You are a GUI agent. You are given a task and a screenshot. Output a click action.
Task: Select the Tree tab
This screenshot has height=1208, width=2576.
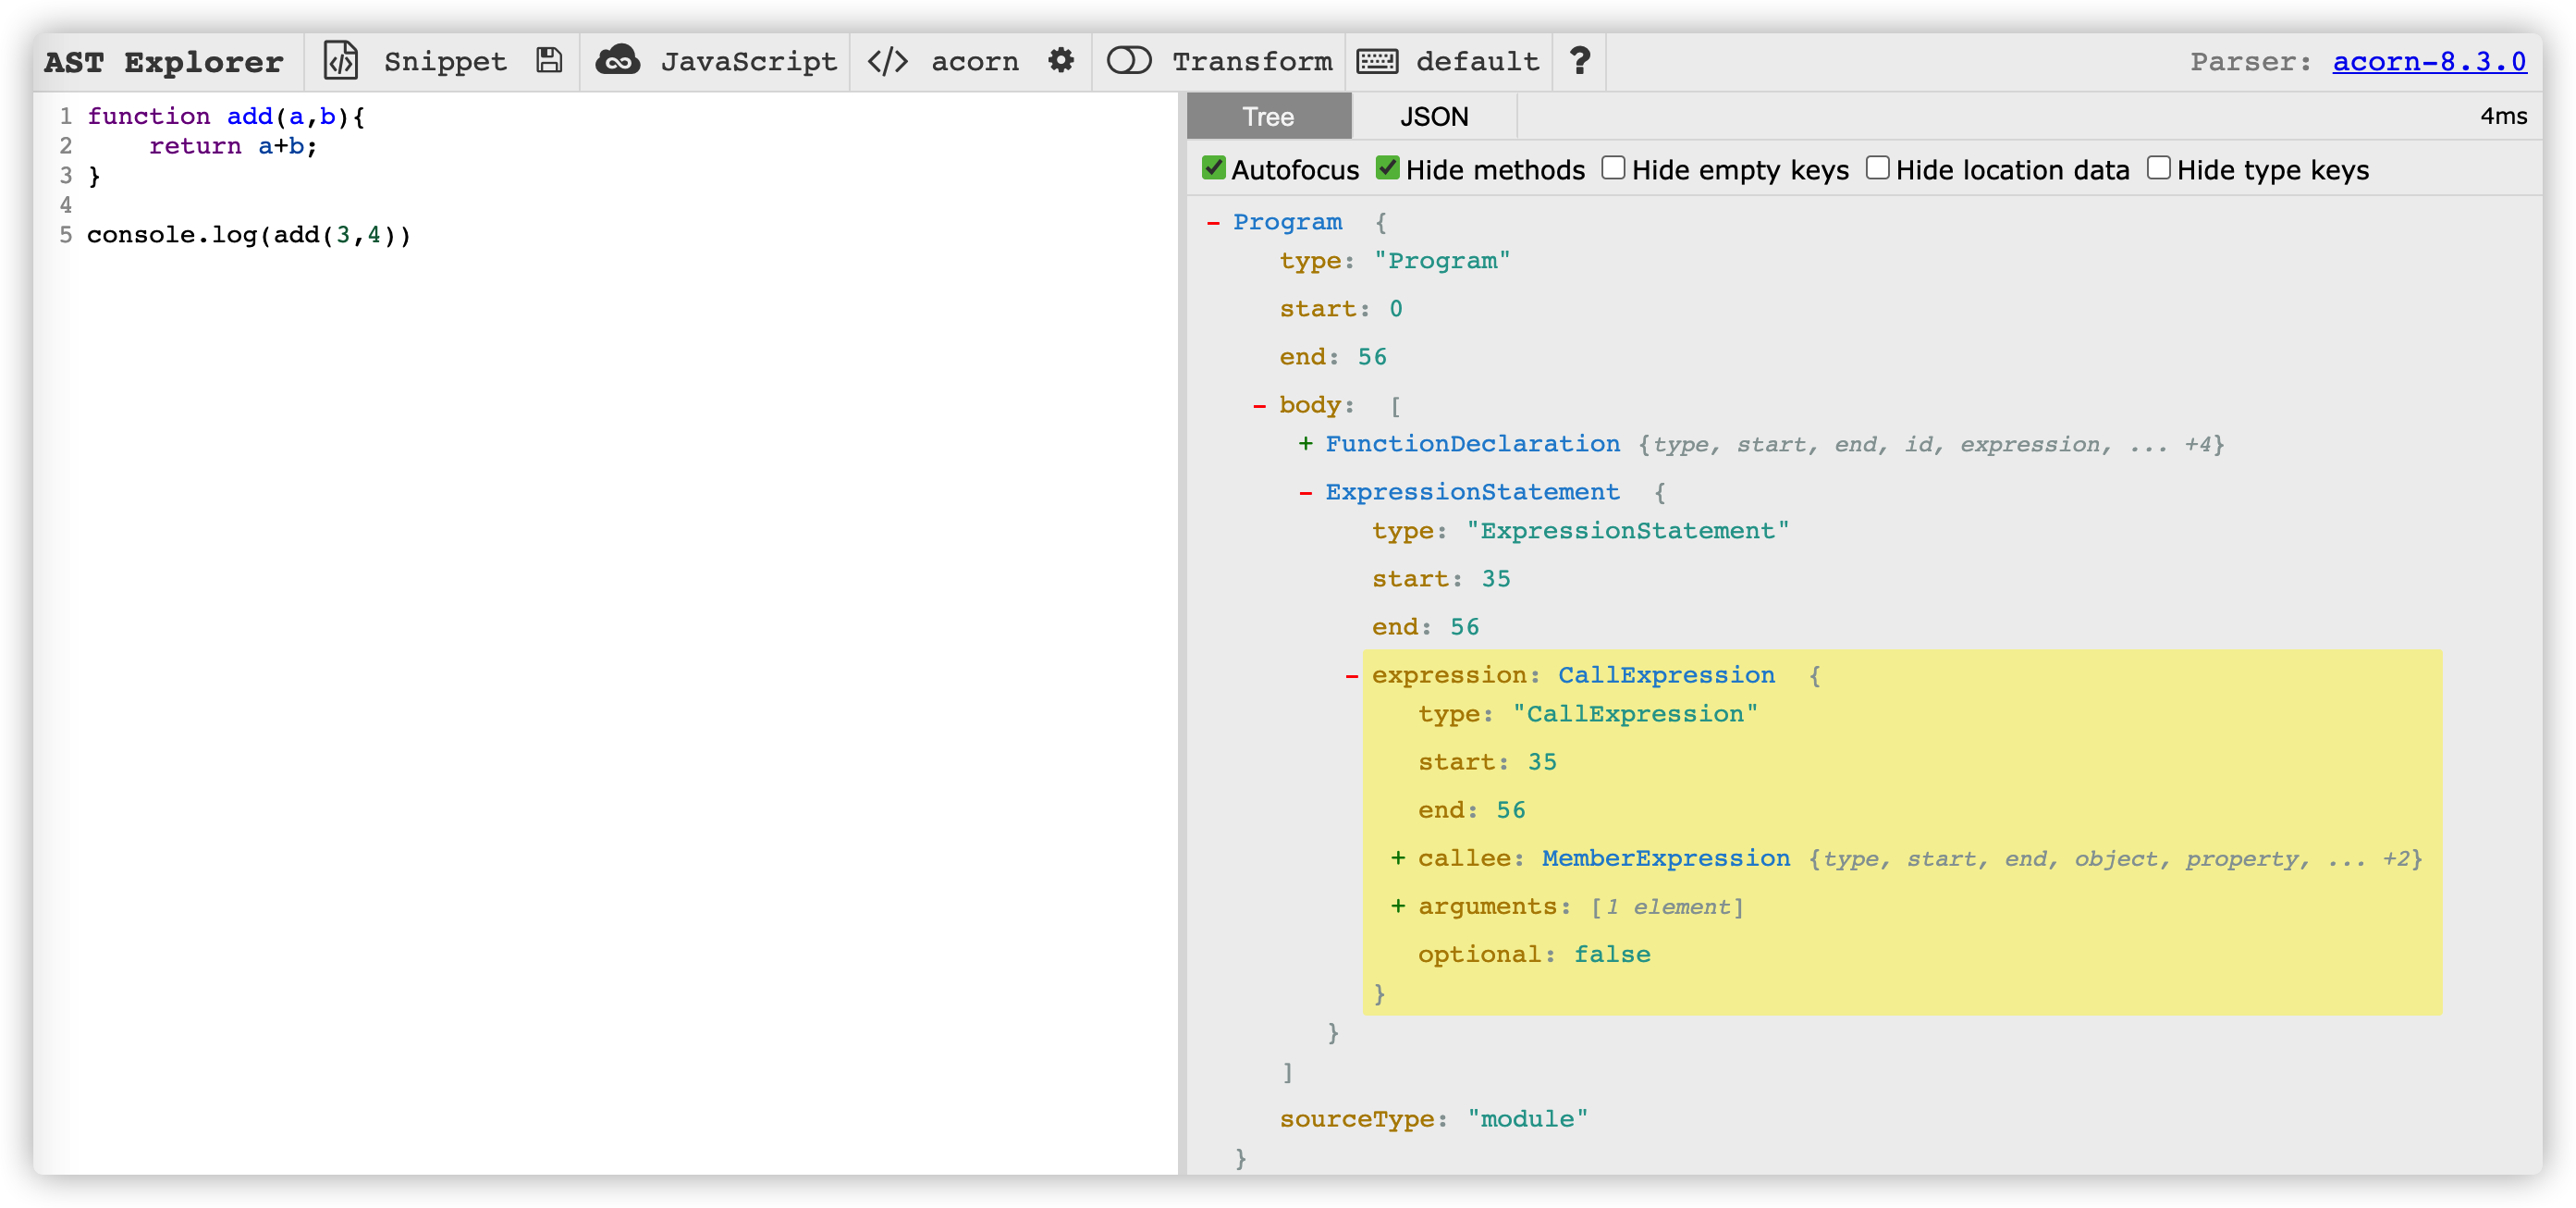tap(1268, 117)
